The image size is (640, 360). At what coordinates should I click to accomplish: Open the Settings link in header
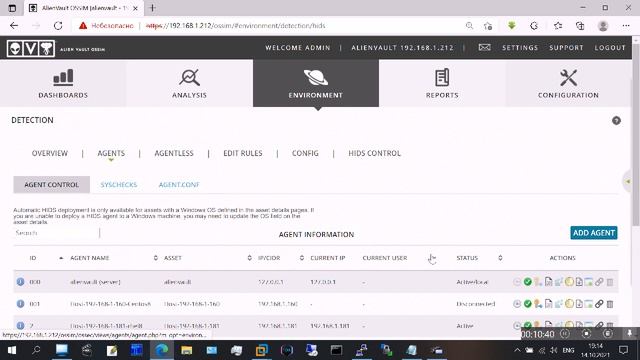point(520,48)
